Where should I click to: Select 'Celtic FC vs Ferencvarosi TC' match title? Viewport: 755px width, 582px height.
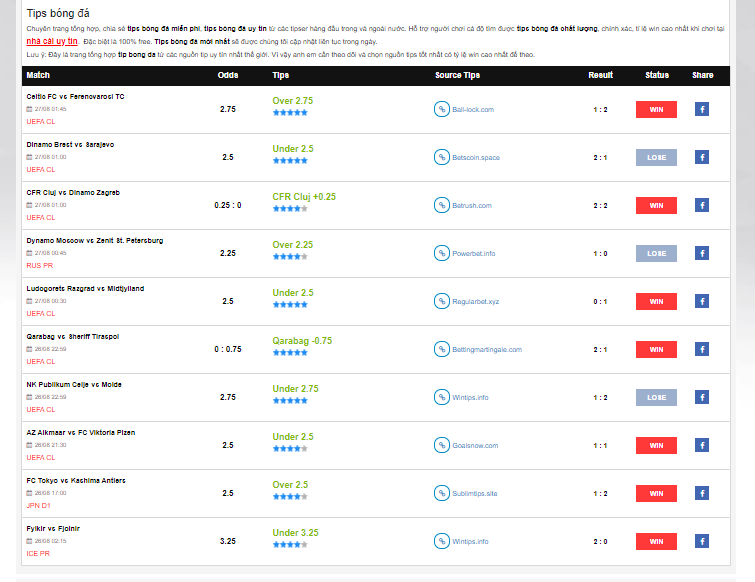click(75, 97)
